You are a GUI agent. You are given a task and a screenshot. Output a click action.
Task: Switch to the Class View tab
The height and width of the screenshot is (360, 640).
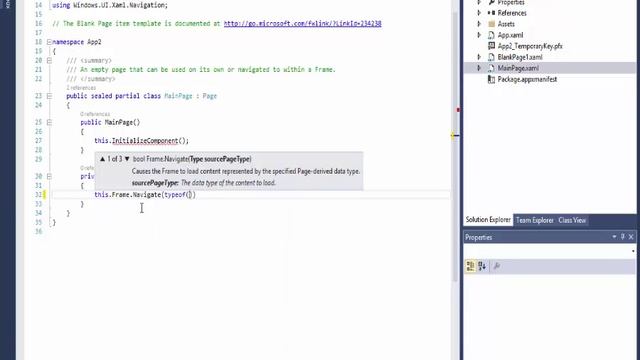point(572,220)
